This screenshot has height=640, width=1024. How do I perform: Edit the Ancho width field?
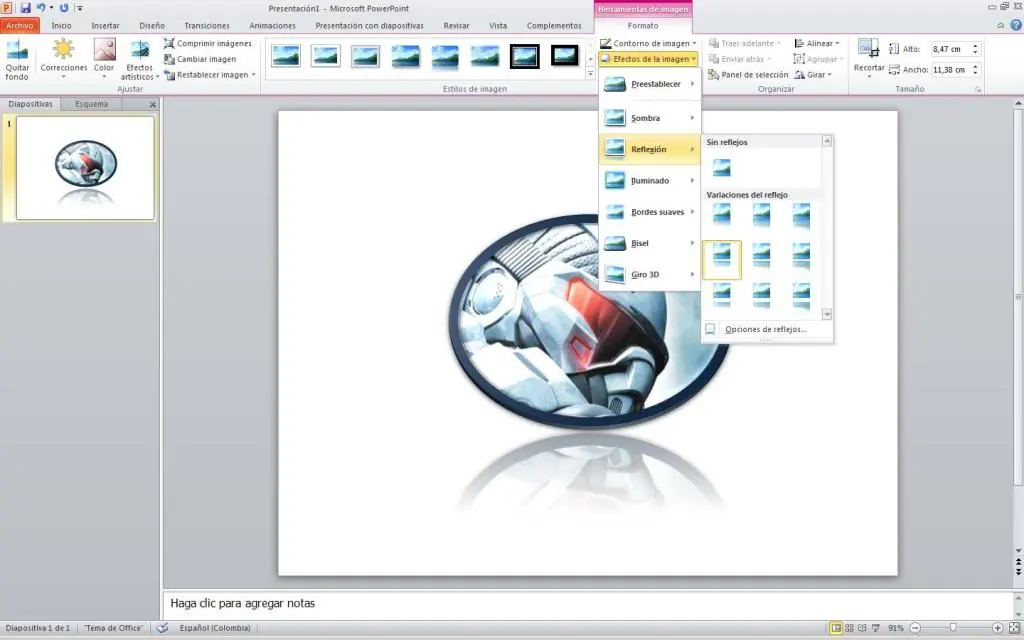[x=952, y=70]
